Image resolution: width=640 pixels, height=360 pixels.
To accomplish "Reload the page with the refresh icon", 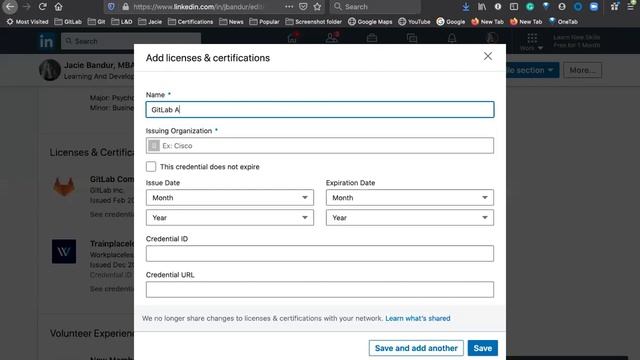I will click(x=42, y=7).
